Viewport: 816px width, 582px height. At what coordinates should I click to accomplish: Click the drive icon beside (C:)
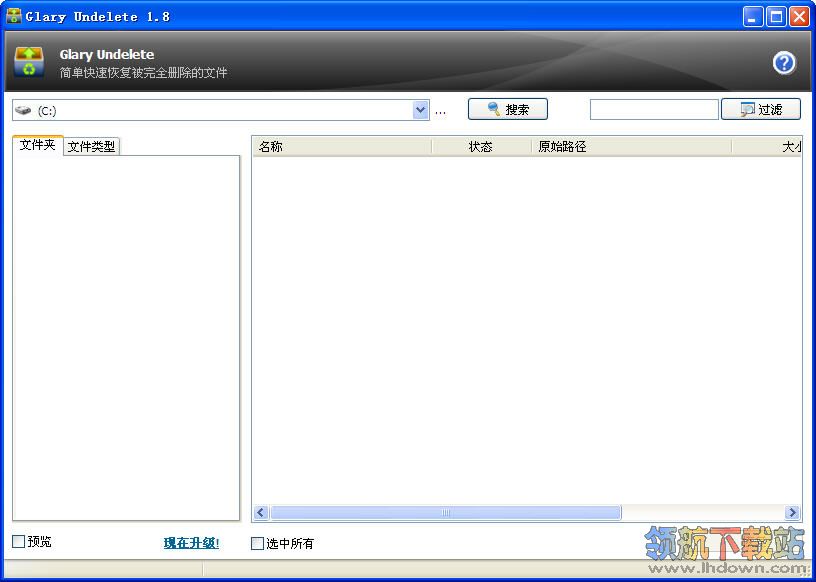coord(23,110)
